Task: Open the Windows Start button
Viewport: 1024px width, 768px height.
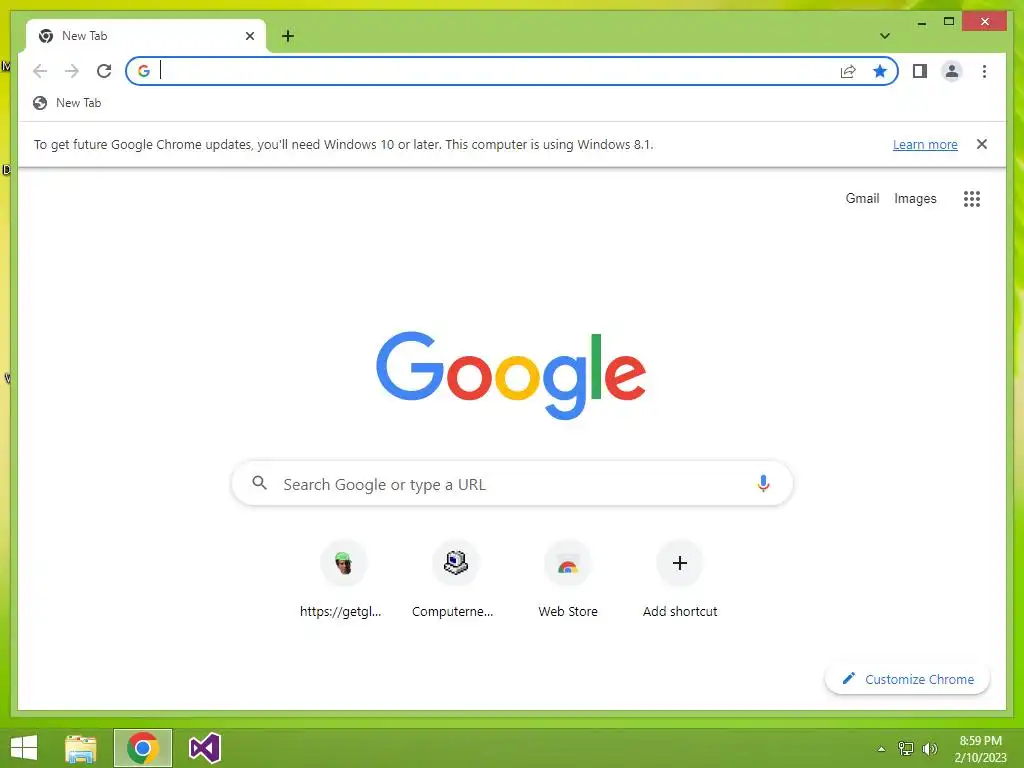Action: 24,748
